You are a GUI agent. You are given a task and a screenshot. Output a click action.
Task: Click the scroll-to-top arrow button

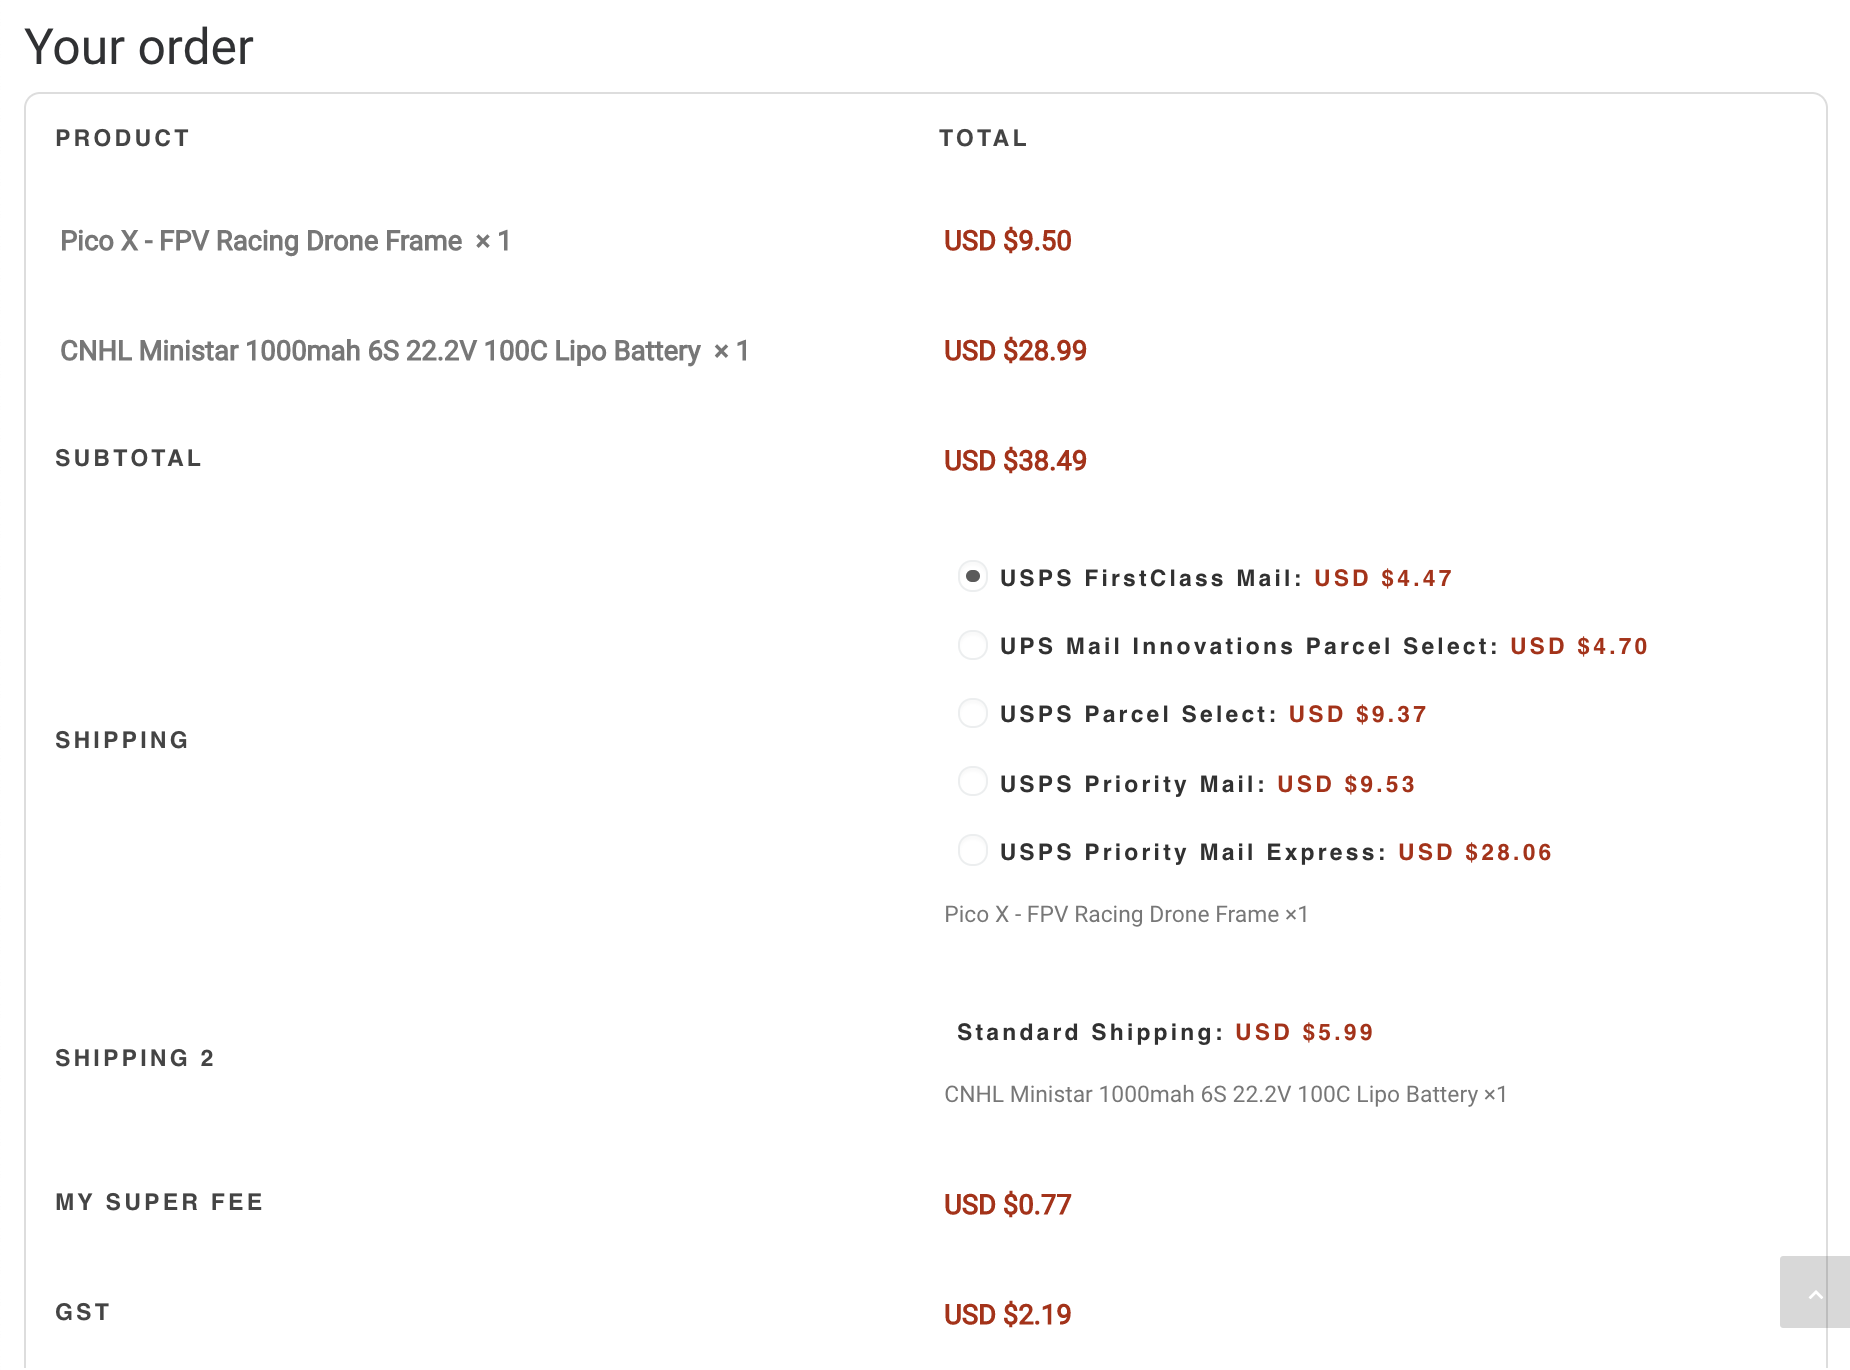tap(1816, 1293)
